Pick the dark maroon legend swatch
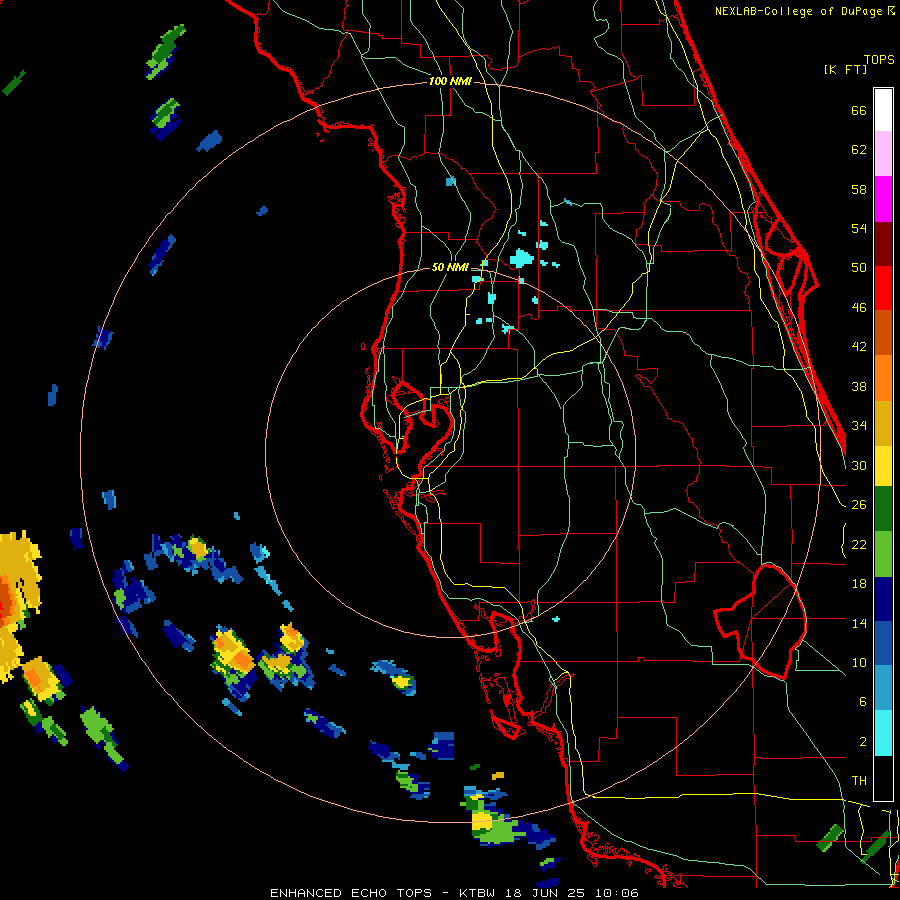 coord(883,245)
